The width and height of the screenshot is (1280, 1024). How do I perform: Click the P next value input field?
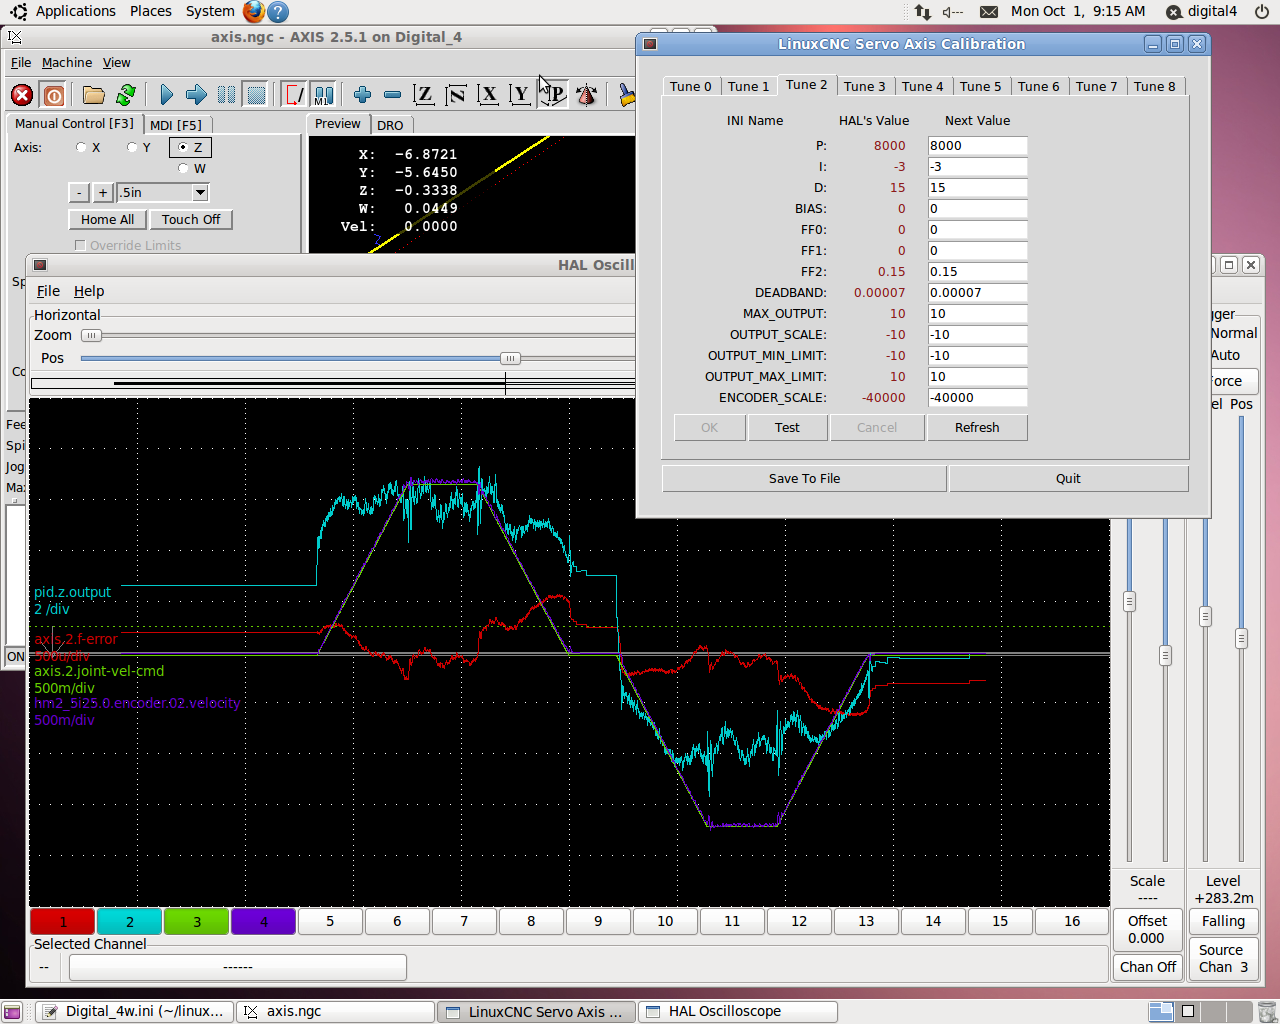click(x=977, y=145)
